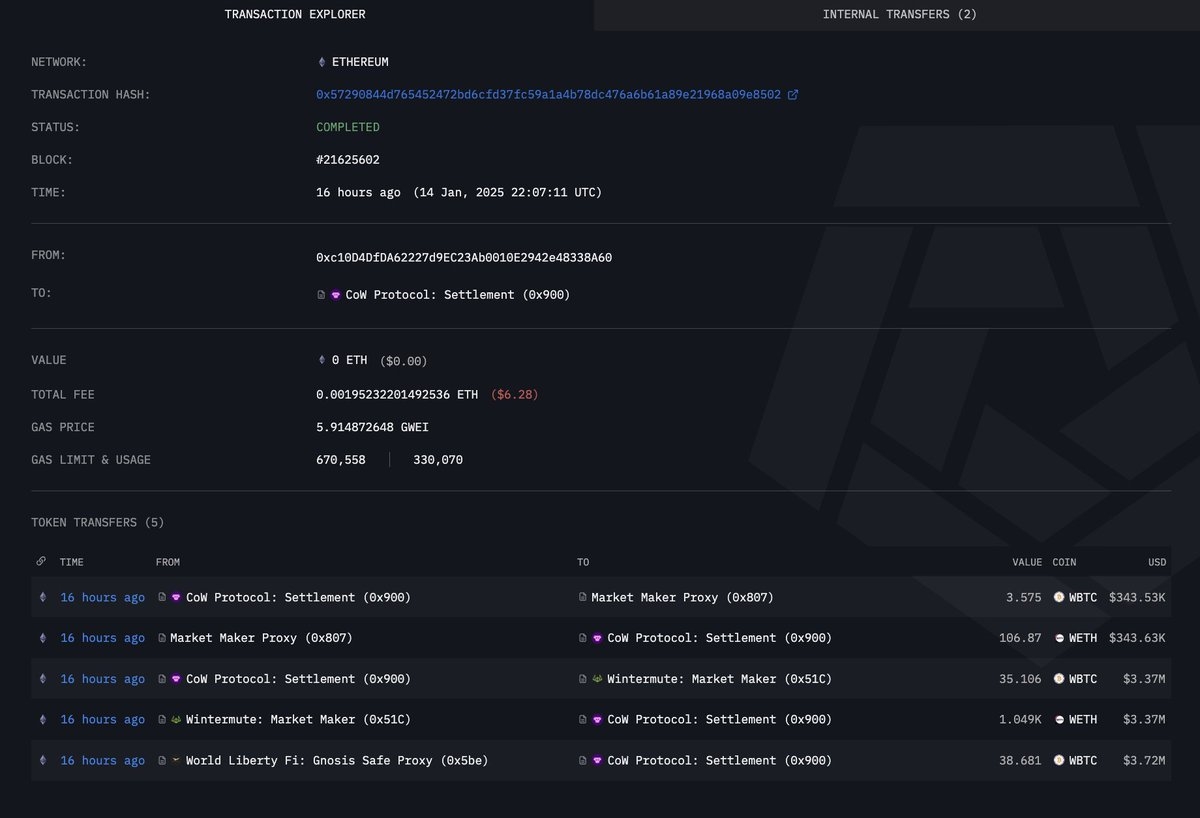Click the FROM address 0xc10D4DfDA...
This screenshot has width=1200, height=818.
tap(464, 258)
